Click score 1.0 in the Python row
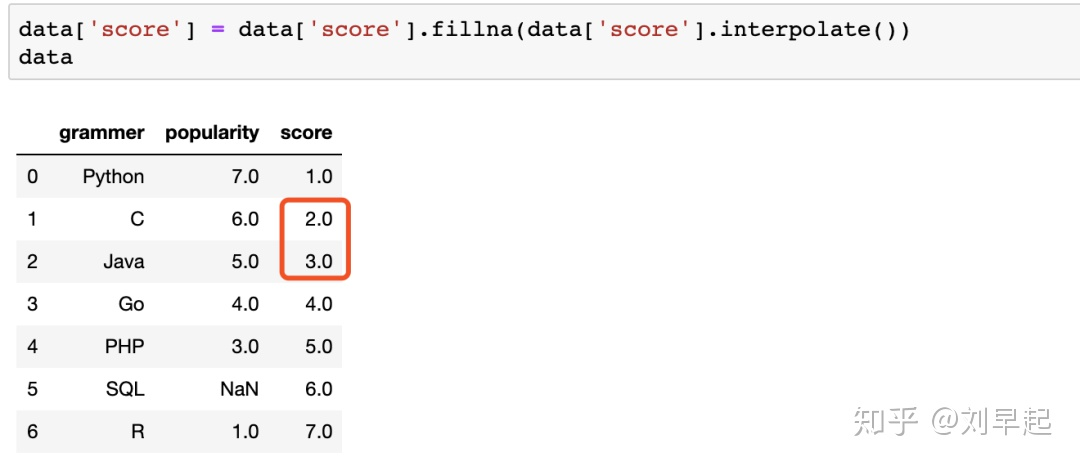Viewport: 1080px width, 466px height. 319,177
